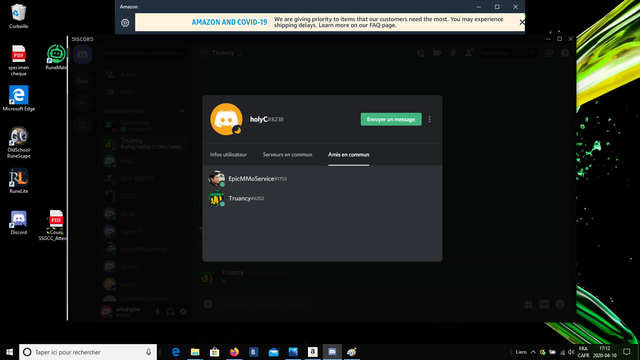
Task: Toggle microphone mute in user panel
Action: point(158,312)
